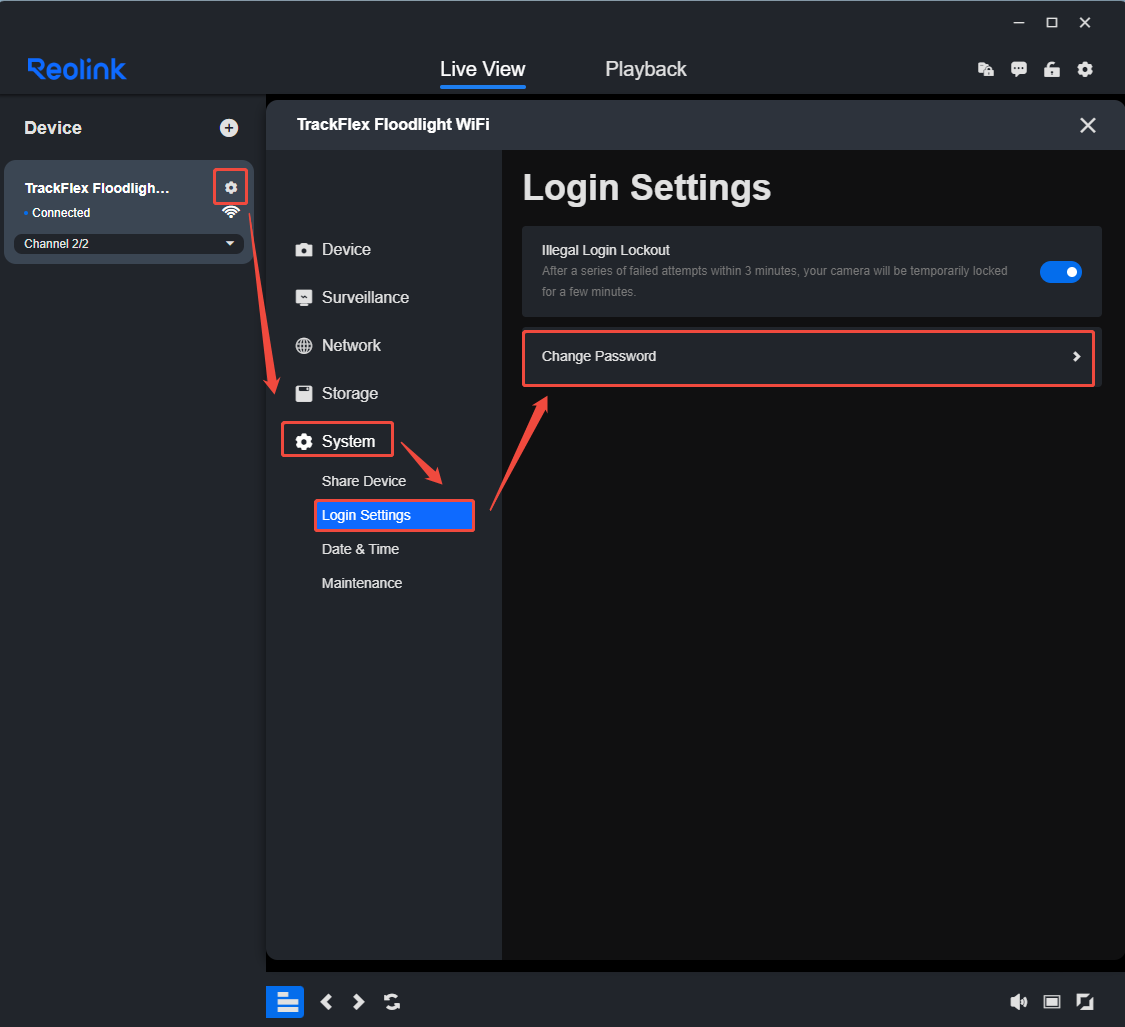
Task: Click the Login Settings page heading
Action: point(646,188)
